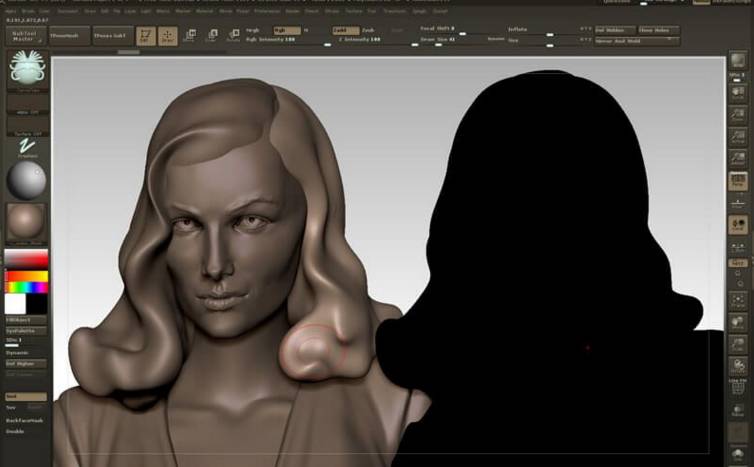The width and height of the screenshot is (754, 467).
Task: Toggle the PolyF wireframe icon on right shelf
Action: [x=738, y=387]
